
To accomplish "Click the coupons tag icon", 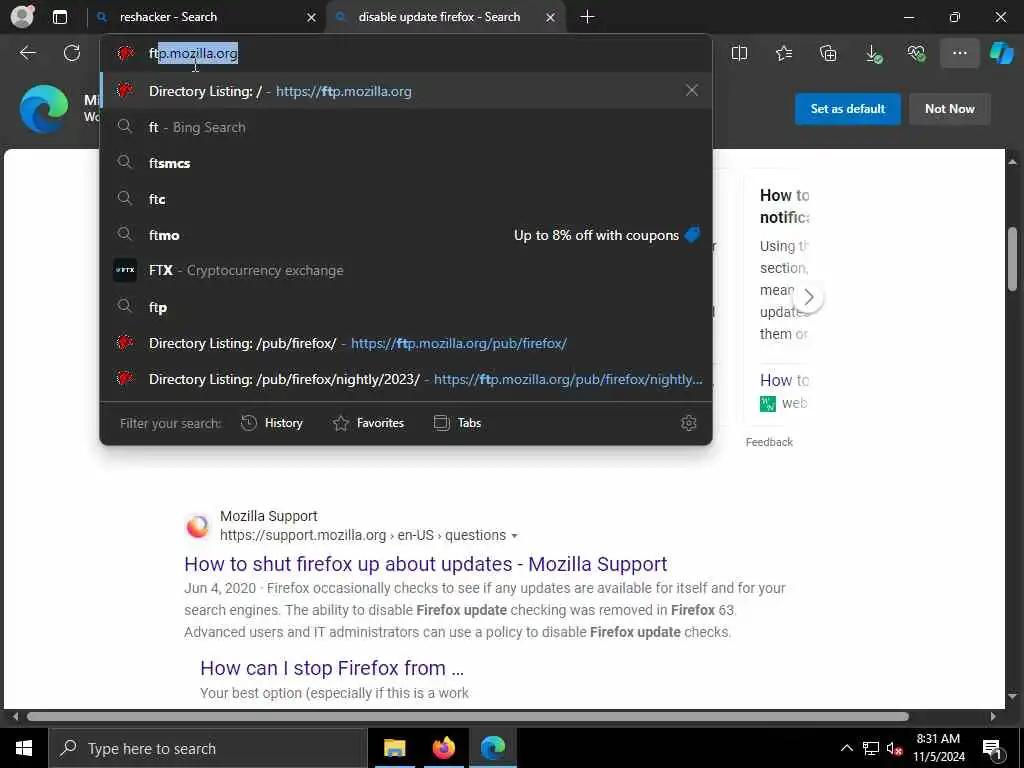I will pos(692,234).
